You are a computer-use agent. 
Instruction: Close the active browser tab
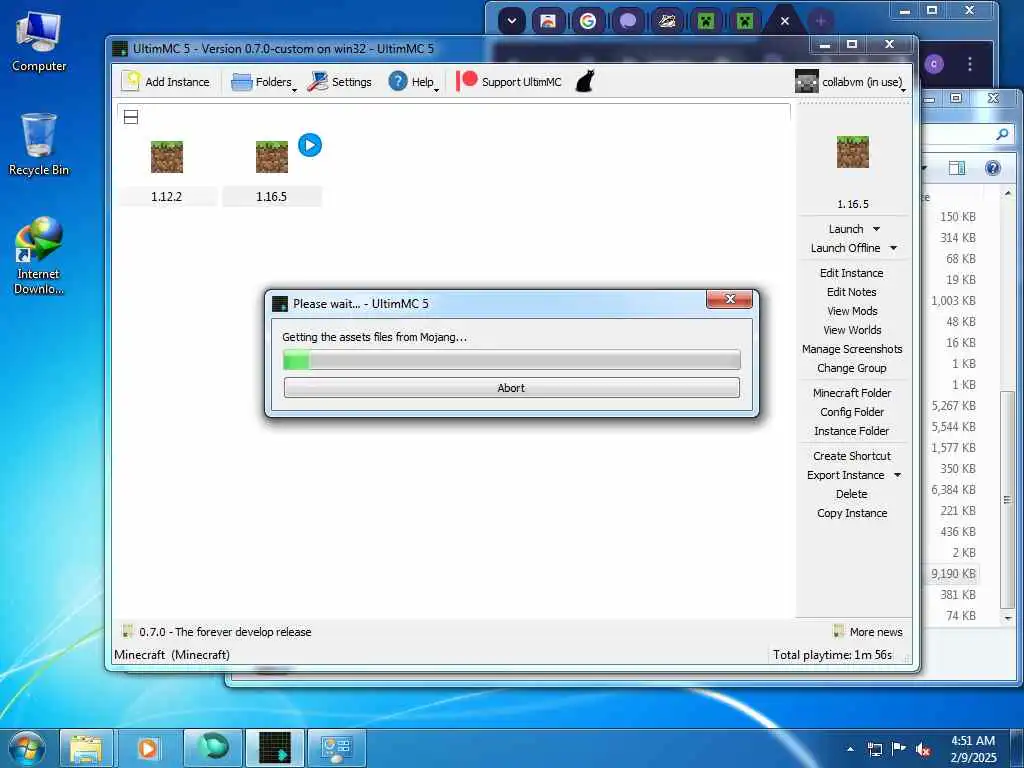click(785, 21)
